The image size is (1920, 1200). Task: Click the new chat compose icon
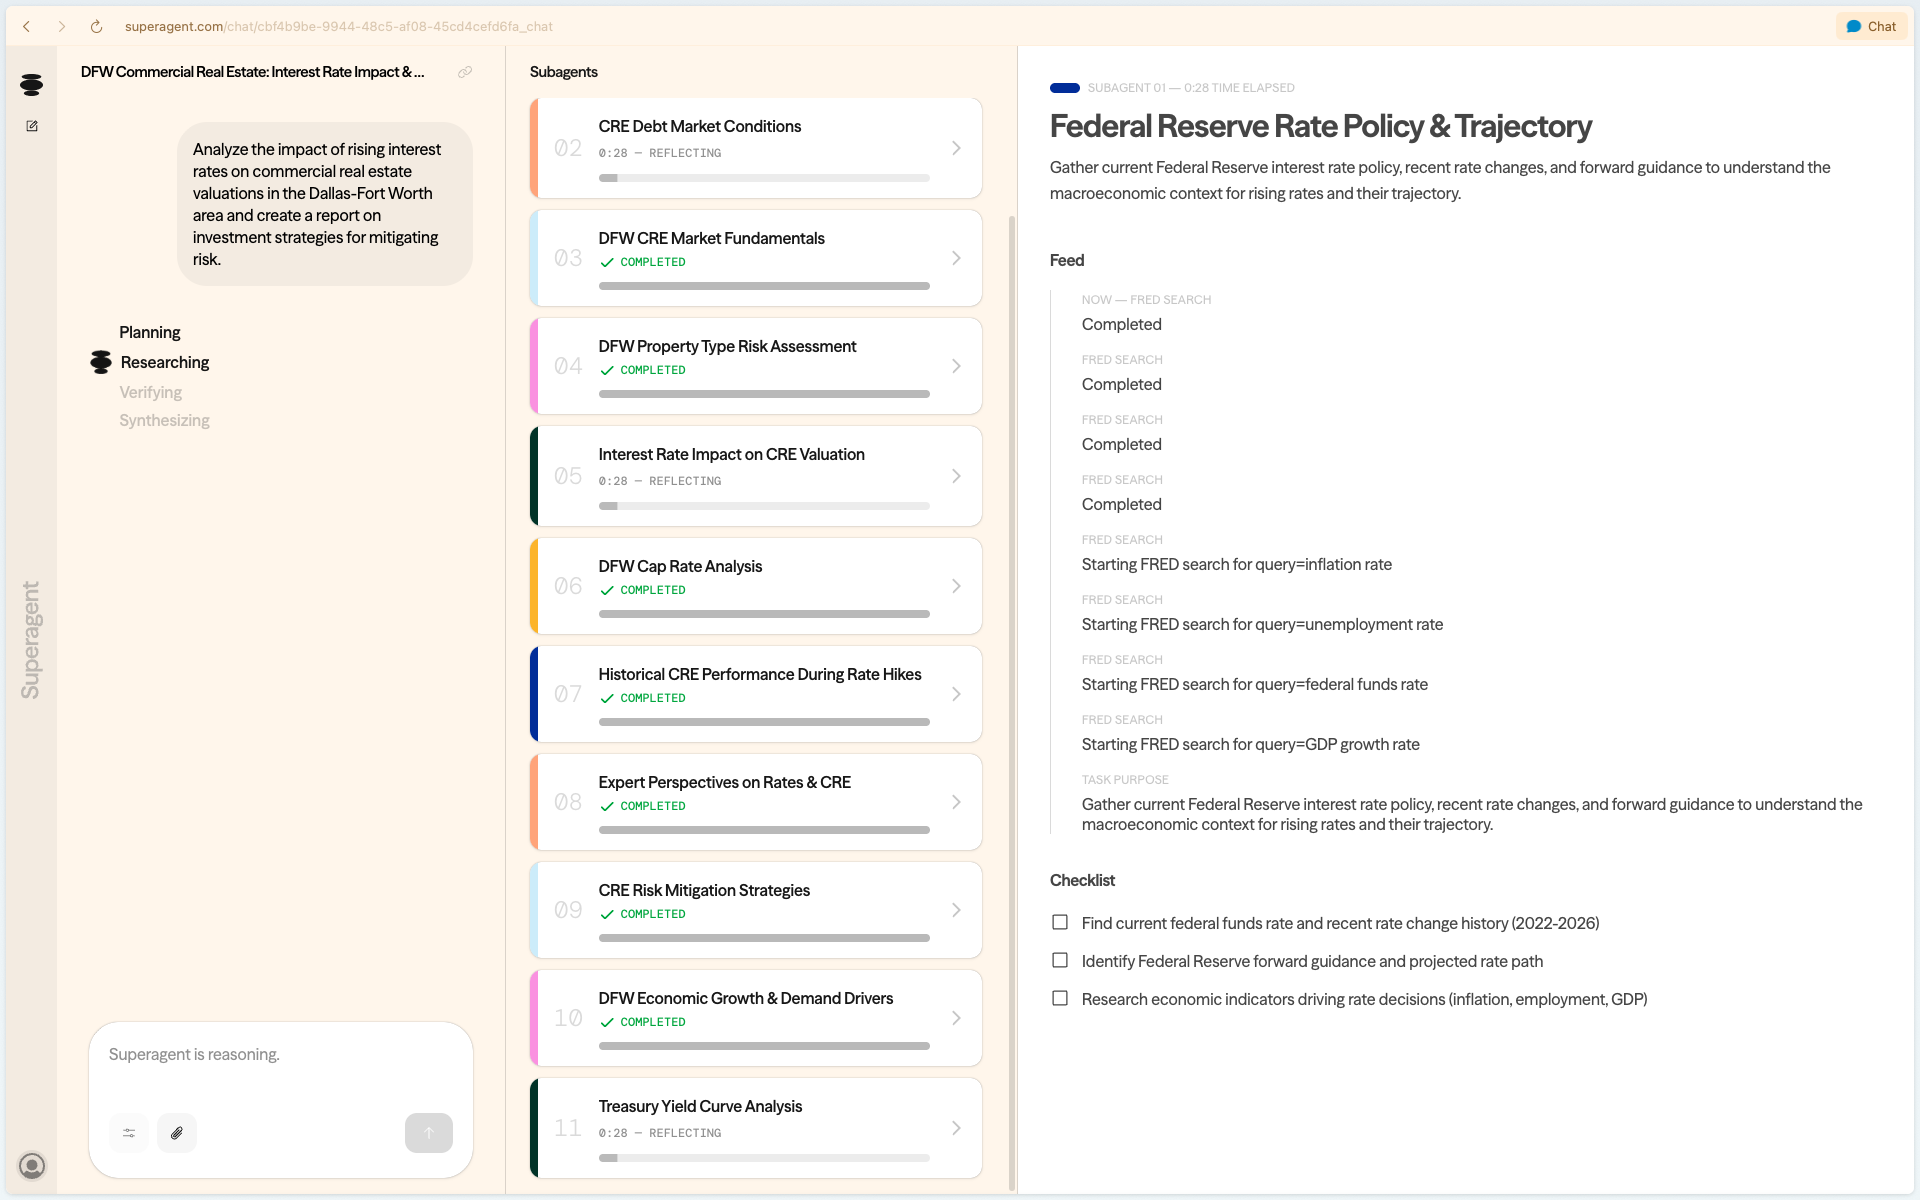point(32,126)
